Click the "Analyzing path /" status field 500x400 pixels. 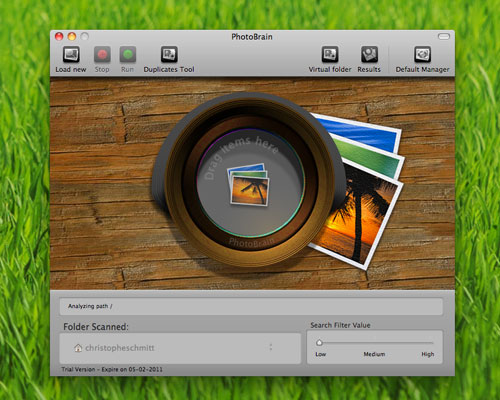pyautogui.click(x=251, y=306)
